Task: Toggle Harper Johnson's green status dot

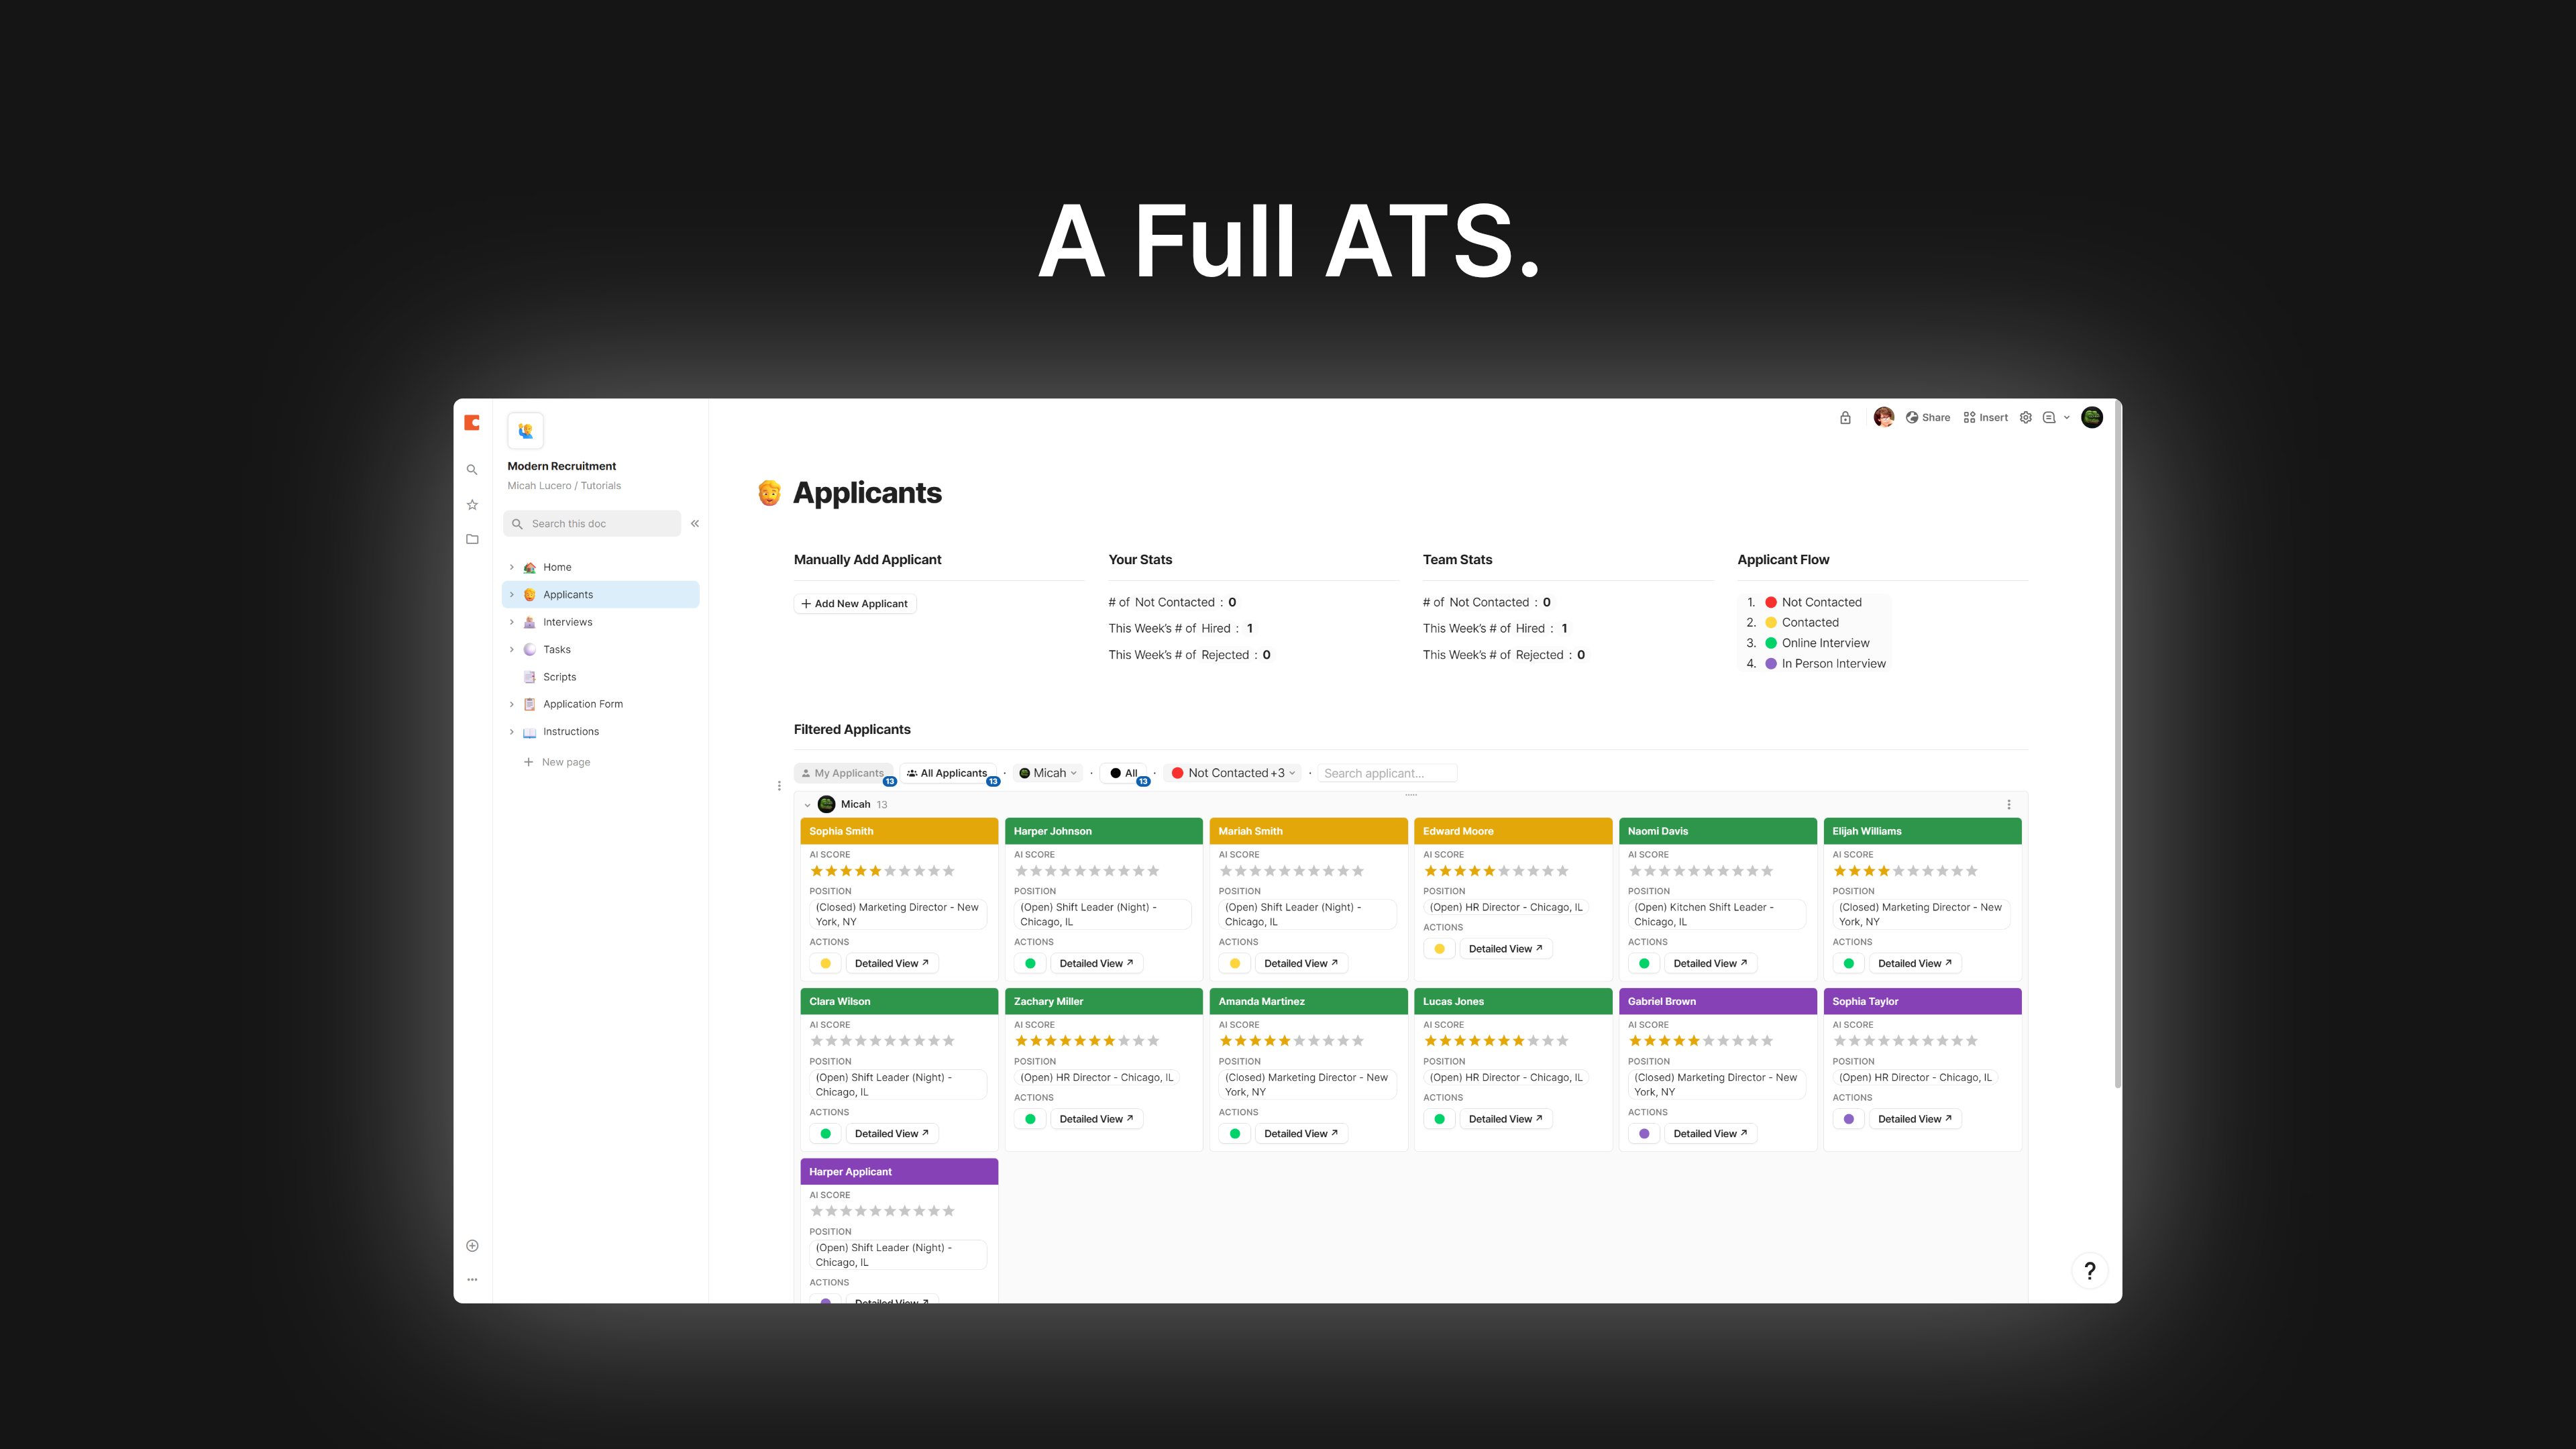Action: pyautogui.click(x=1030, y=964)
